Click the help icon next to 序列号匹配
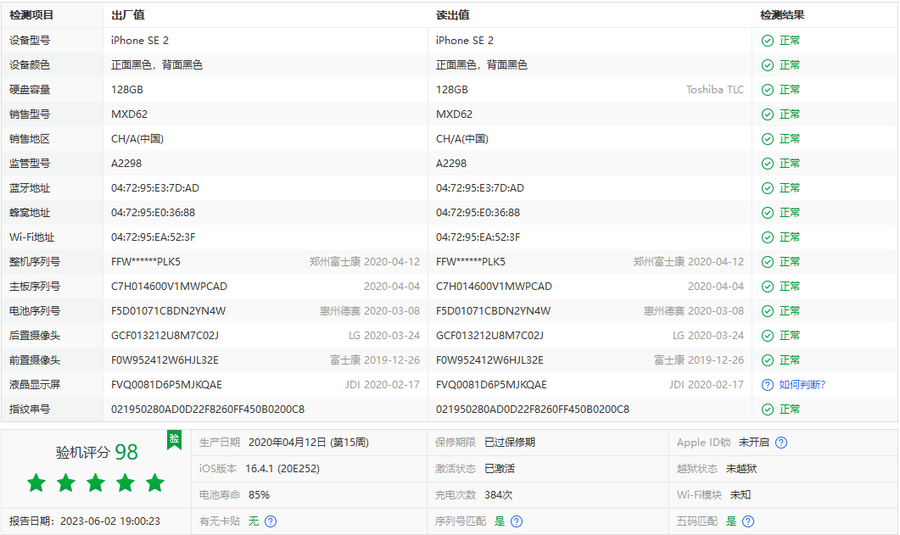Screen dimensions: 900x535 click(x=517, y=521)
